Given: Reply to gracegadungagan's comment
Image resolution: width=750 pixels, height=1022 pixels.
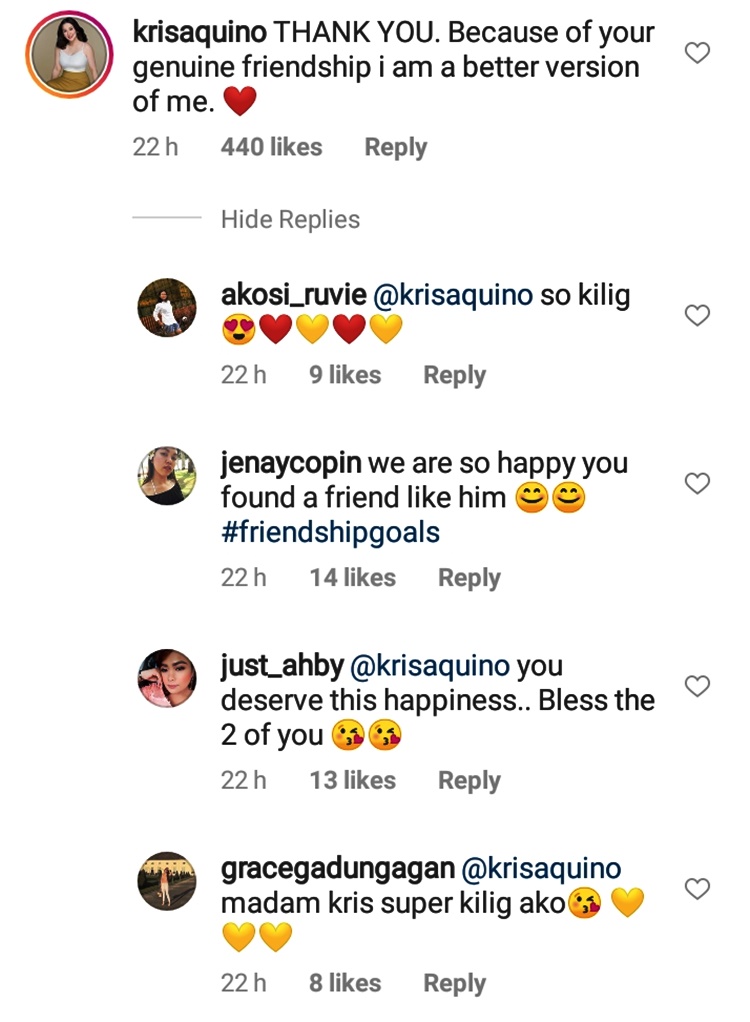Looking at the screenshot, I should (x=454, y=983).
